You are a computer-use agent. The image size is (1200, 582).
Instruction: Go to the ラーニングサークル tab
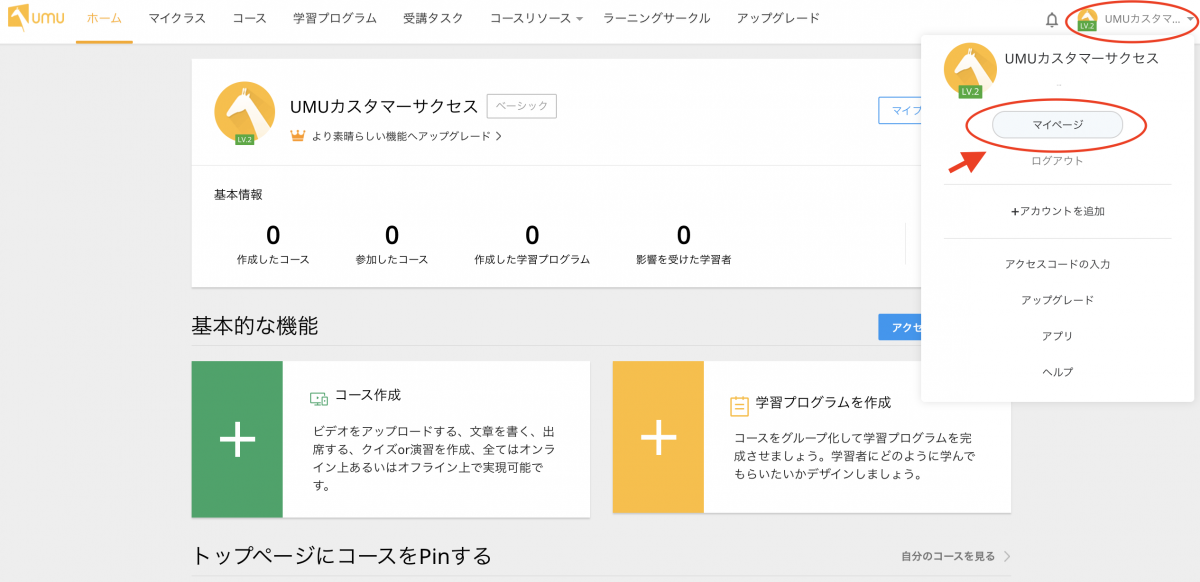click(656, 19)
